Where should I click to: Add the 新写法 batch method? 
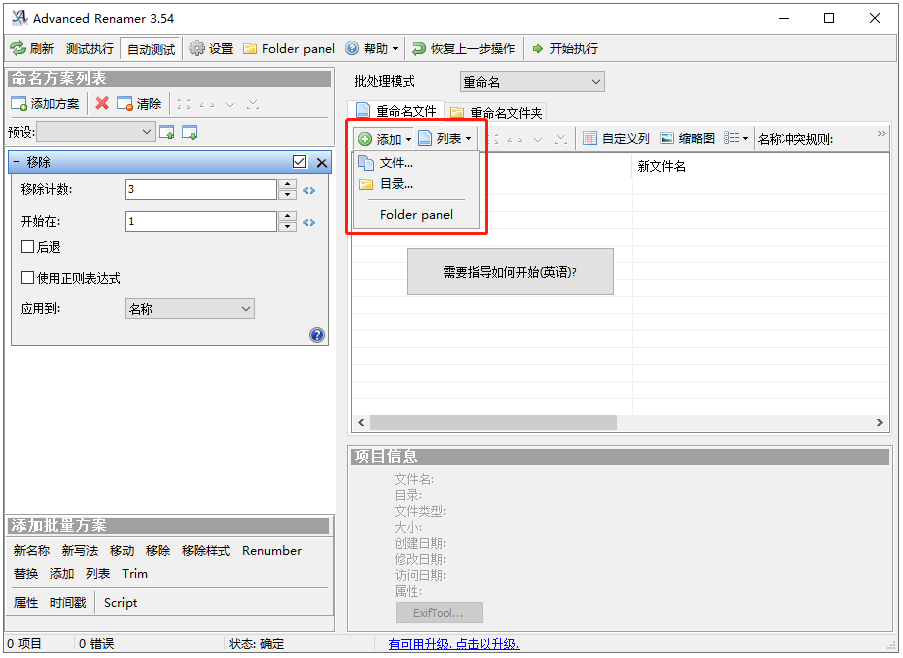tap(79, 551)
